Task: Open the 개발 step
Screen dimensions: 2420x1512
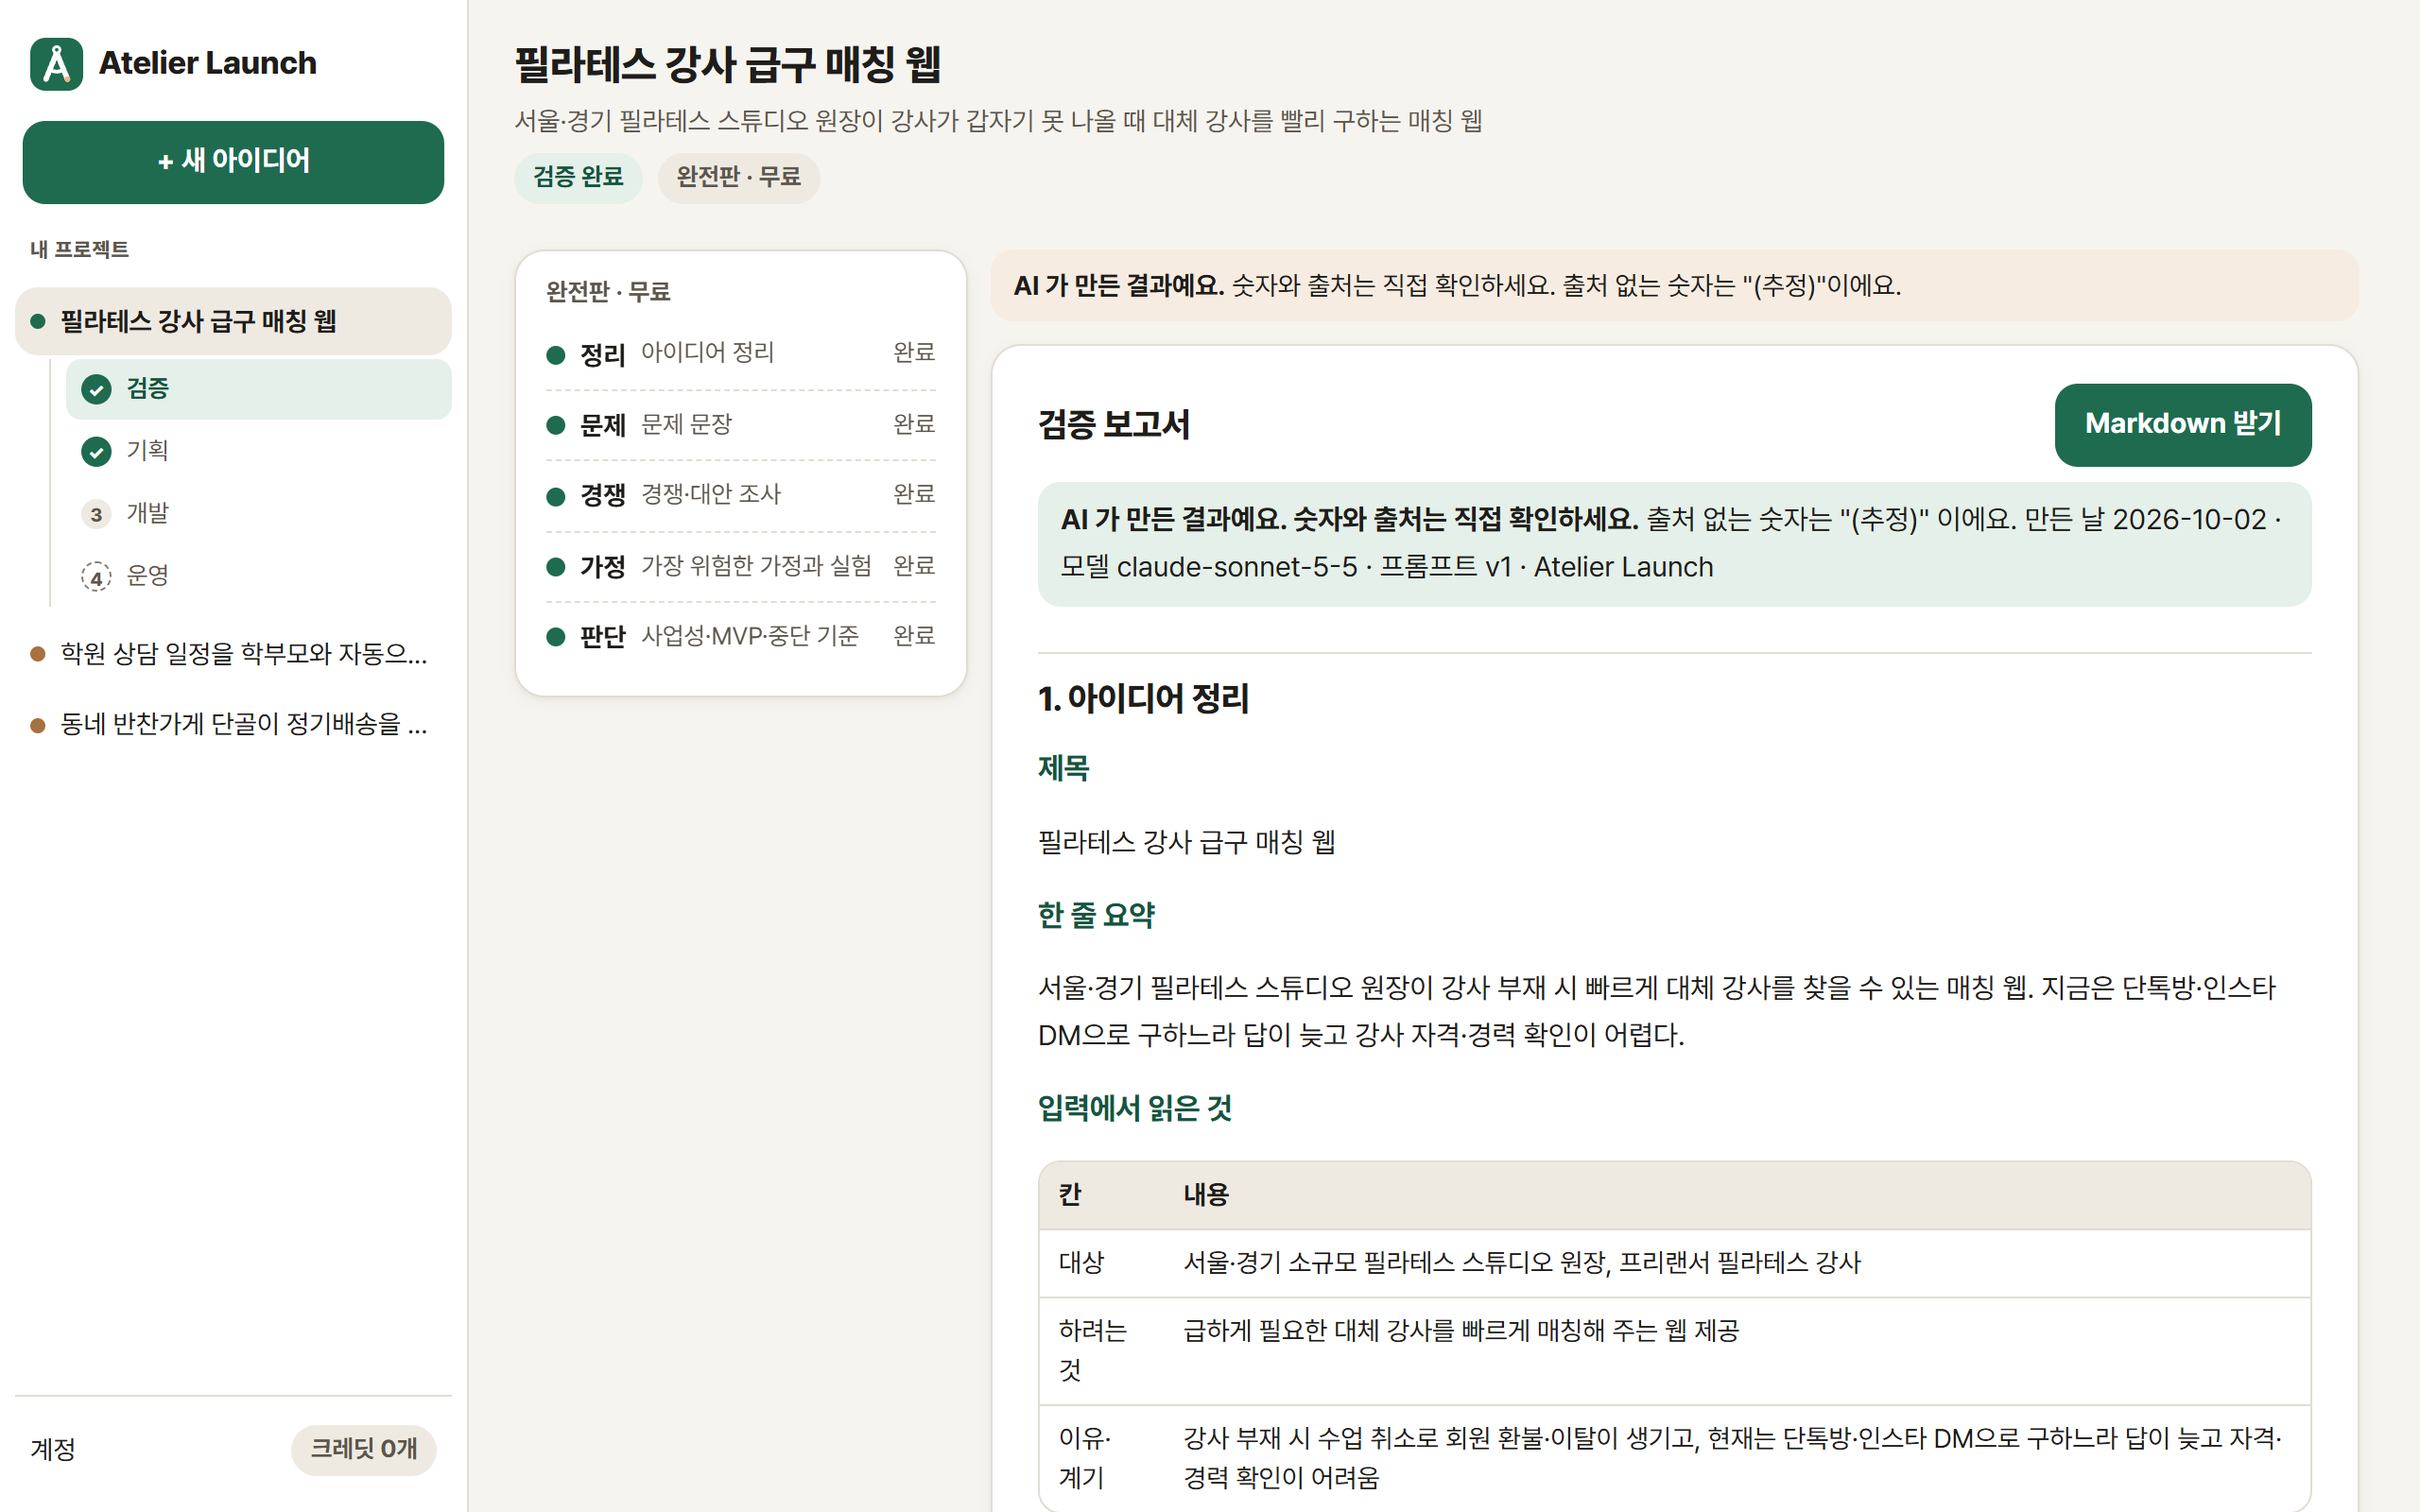Action: click(x=258, y=514)
